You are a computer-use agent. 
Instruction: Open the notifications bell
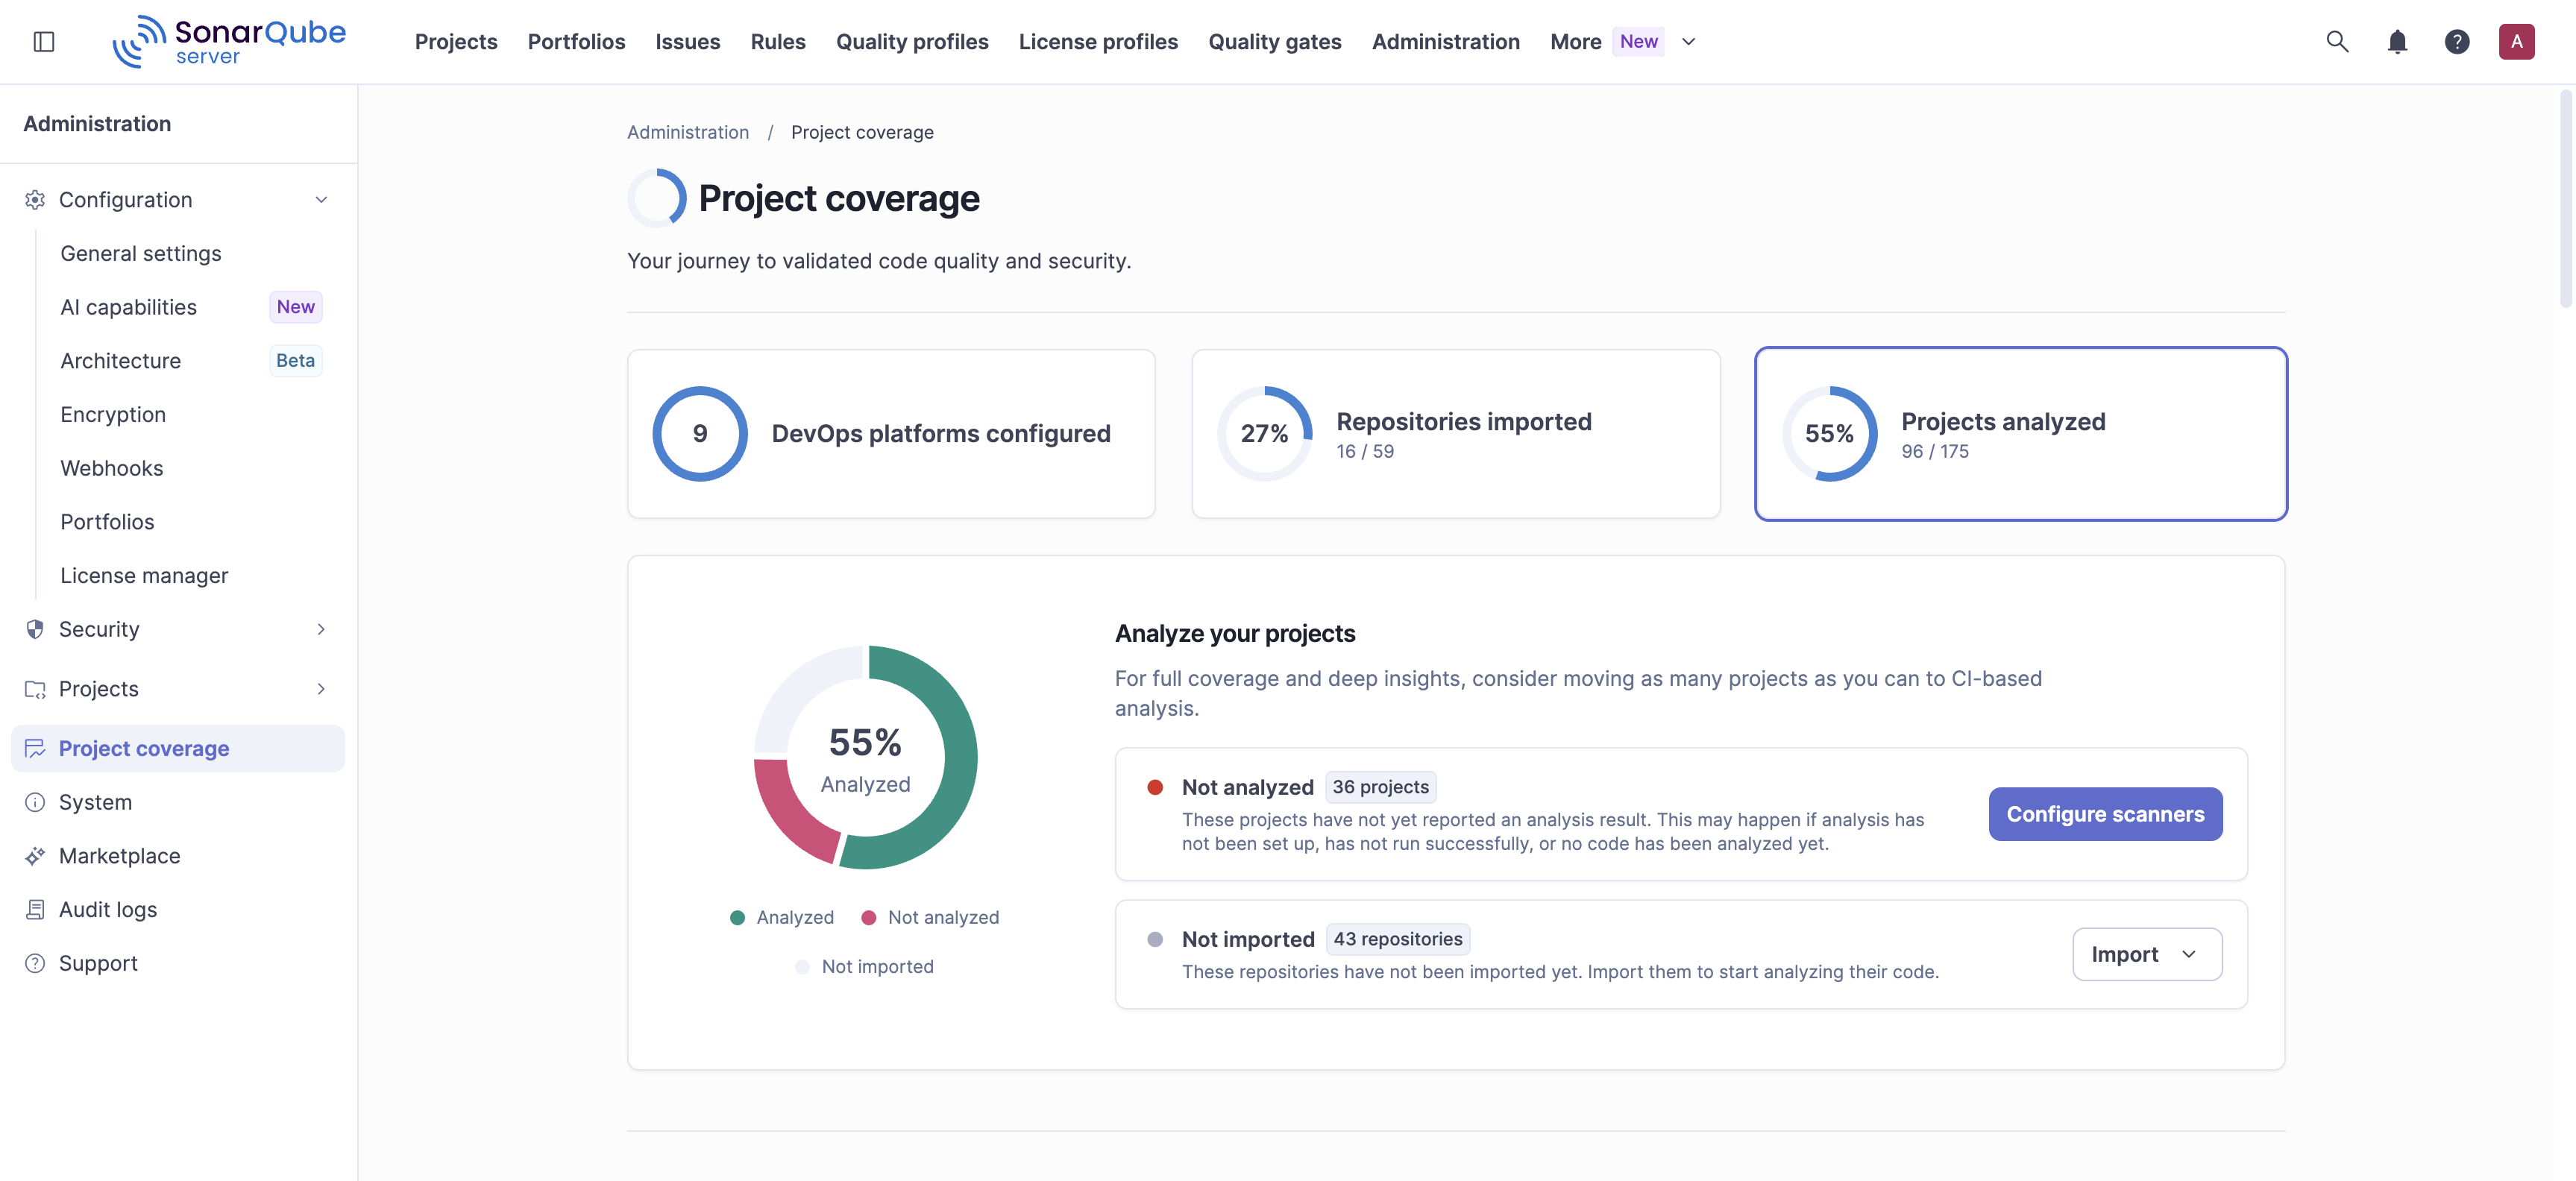[x=2397, y=41]
